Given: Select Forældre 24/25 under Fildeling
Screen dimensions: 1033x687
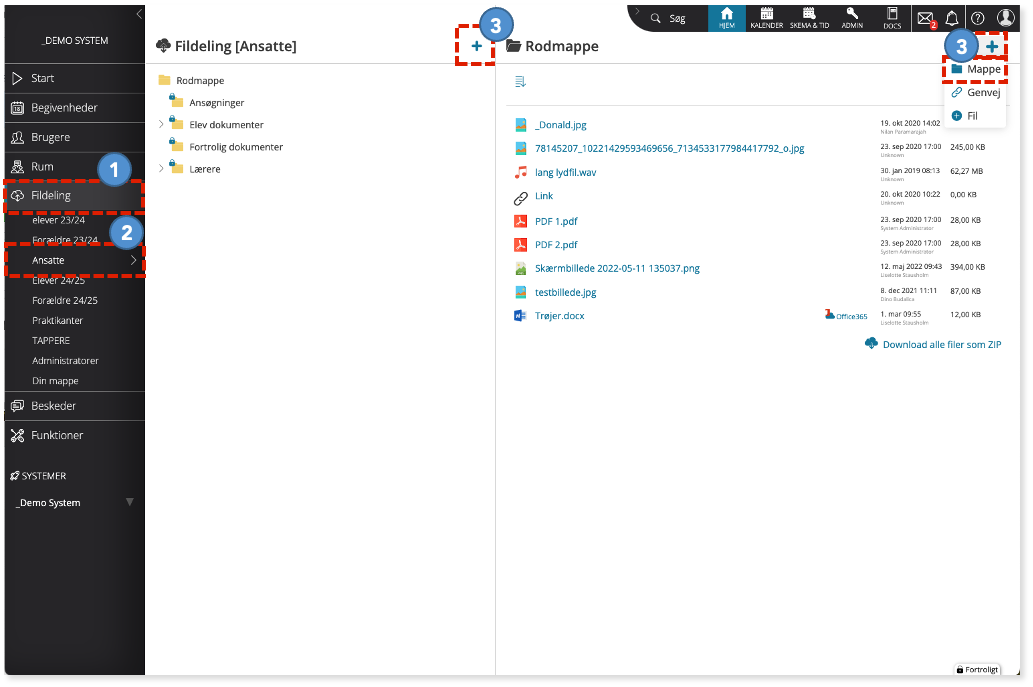Looking at the screenshot, I should coord(65,300).
